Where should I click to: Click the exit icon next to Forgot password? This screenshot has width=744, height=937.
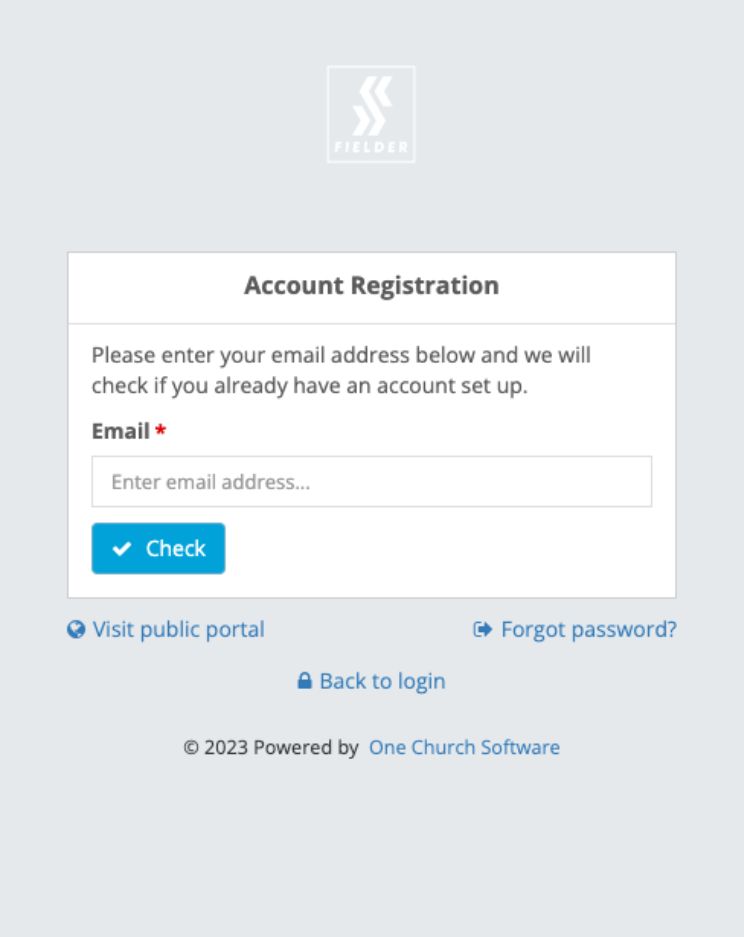pyautogui.click(x=483, y=629)
